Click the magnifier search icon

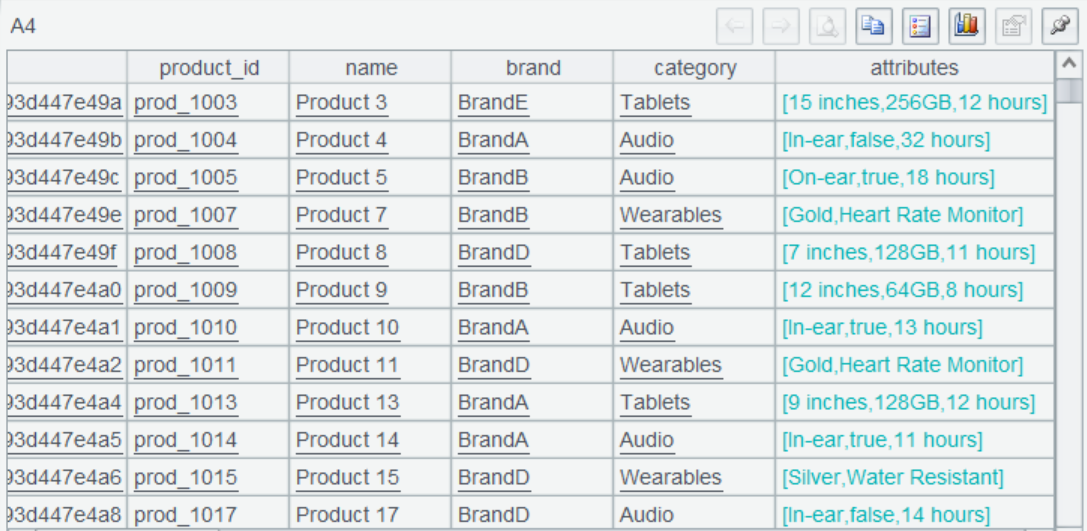(827, 27)
